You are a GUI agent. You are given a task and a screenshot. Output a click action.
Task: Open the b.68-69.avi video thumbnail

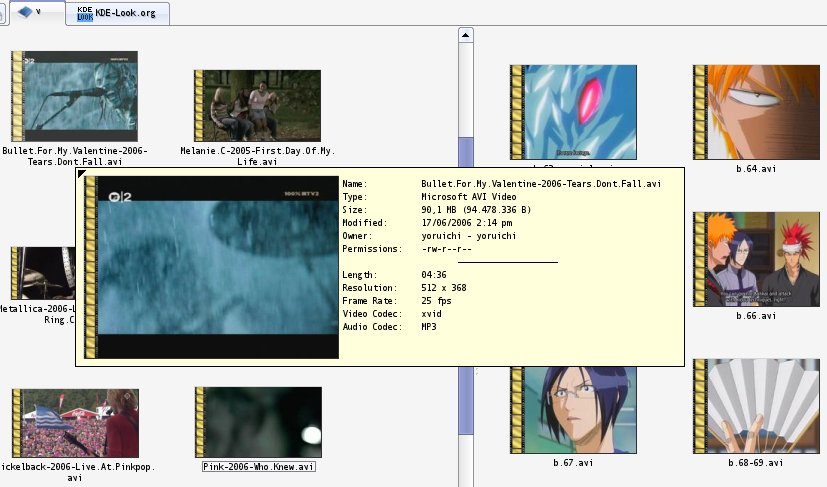[756, 406]
